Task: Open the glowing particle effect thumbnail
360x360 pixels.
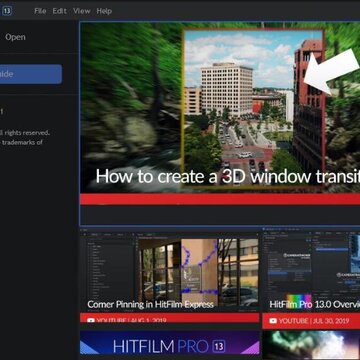Action: click(x=311, y=345)
